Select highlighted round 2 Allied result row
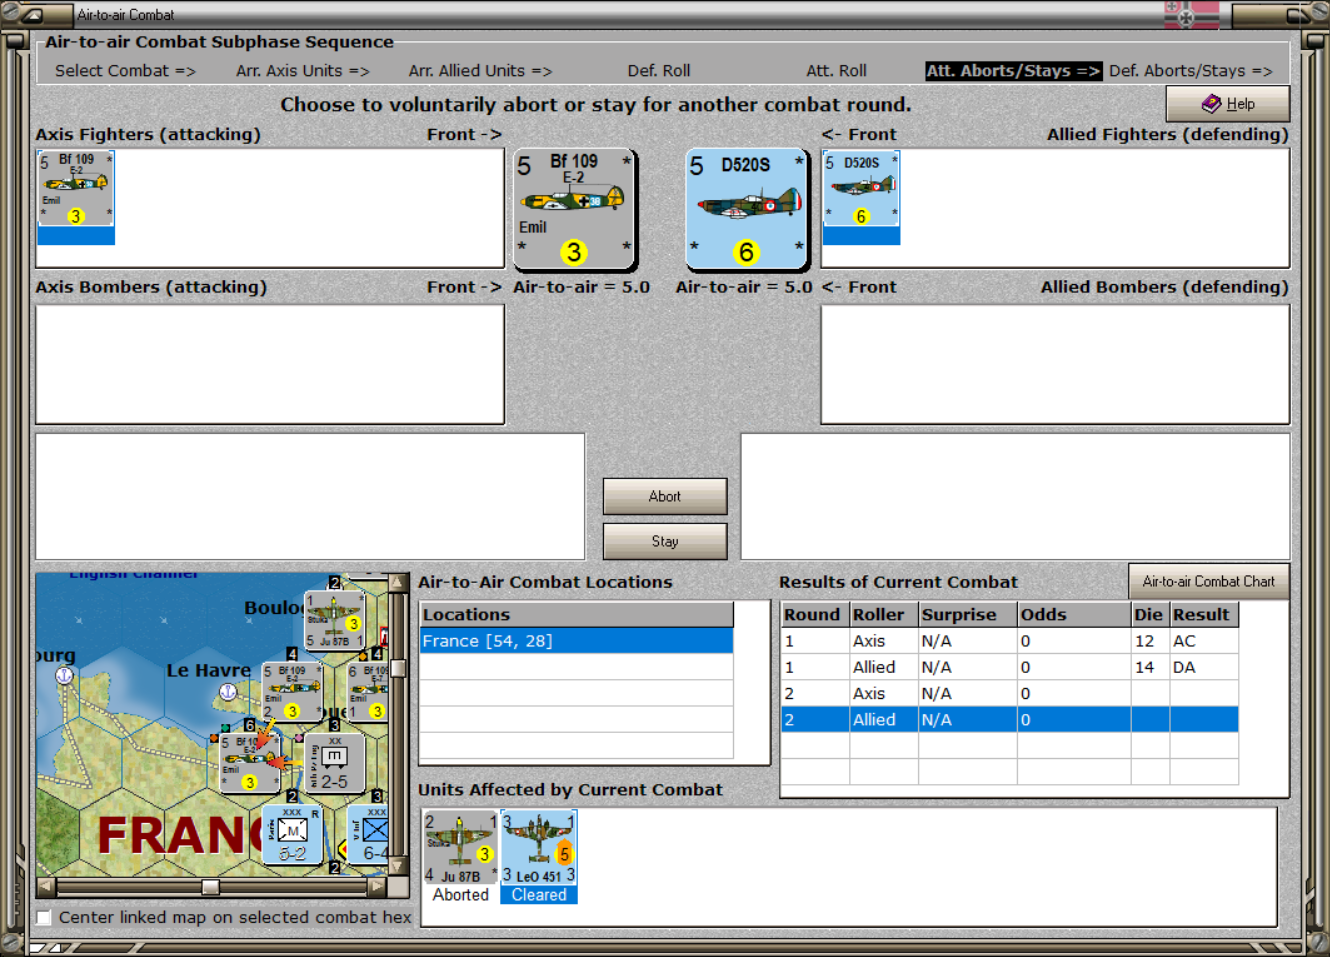 coord(1009,719)
